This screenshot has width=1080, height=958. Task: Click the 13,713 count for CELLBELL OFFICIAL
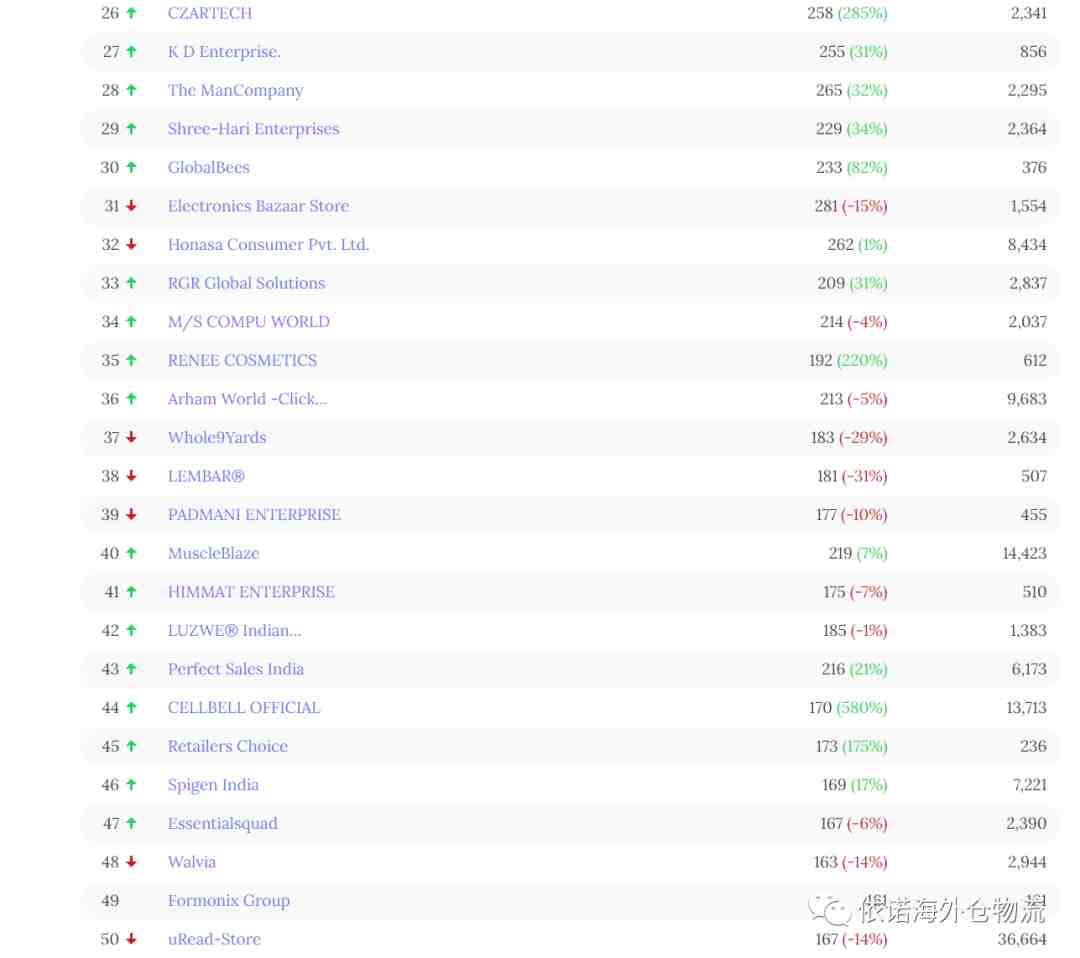[x=1026, y=707]
